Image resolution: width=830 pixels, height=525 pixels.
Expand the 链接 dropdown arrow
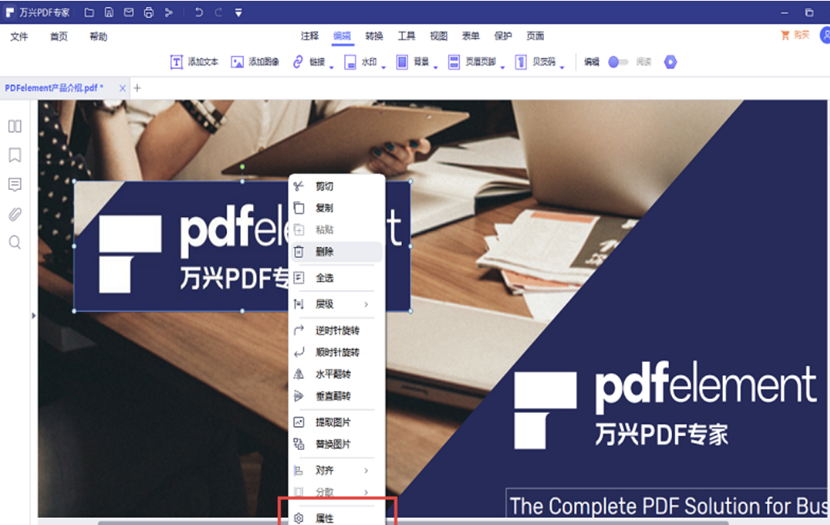331,67
